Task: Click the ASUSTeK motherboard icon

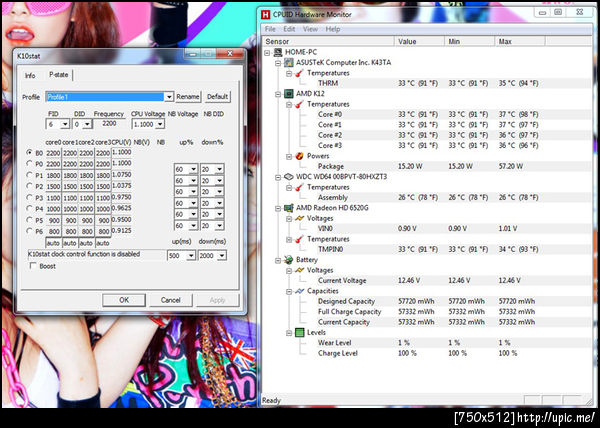Action: click(289, 62)
